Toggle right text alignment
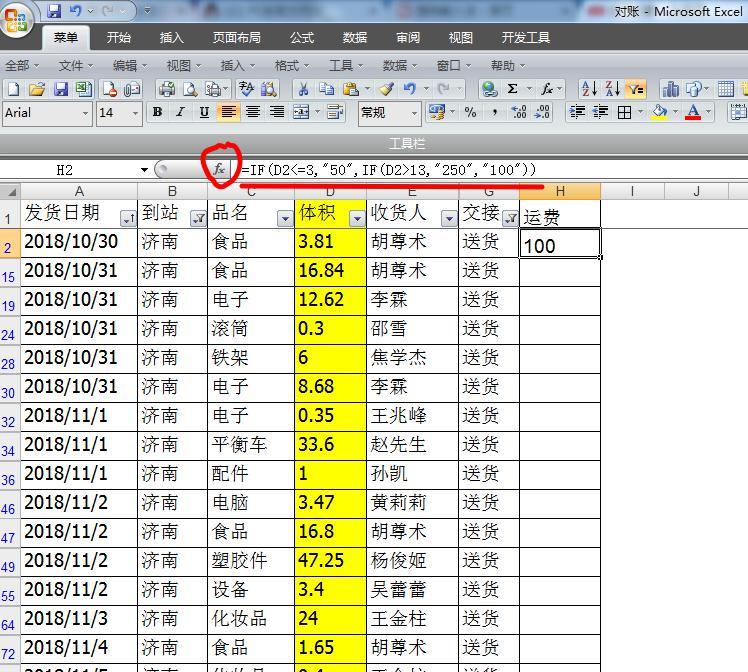 click(x=277, y=113)
